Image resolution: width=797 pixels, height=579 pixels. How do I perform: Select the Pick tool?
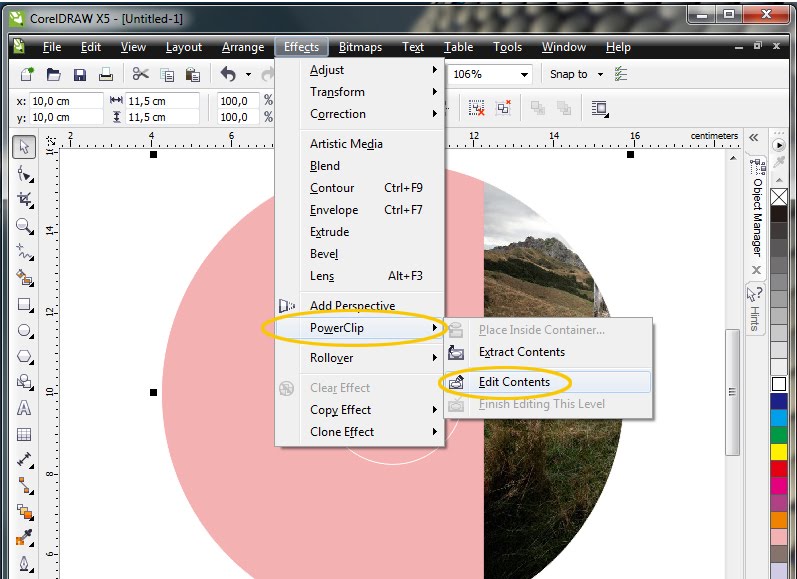click(x=24, y=147)
